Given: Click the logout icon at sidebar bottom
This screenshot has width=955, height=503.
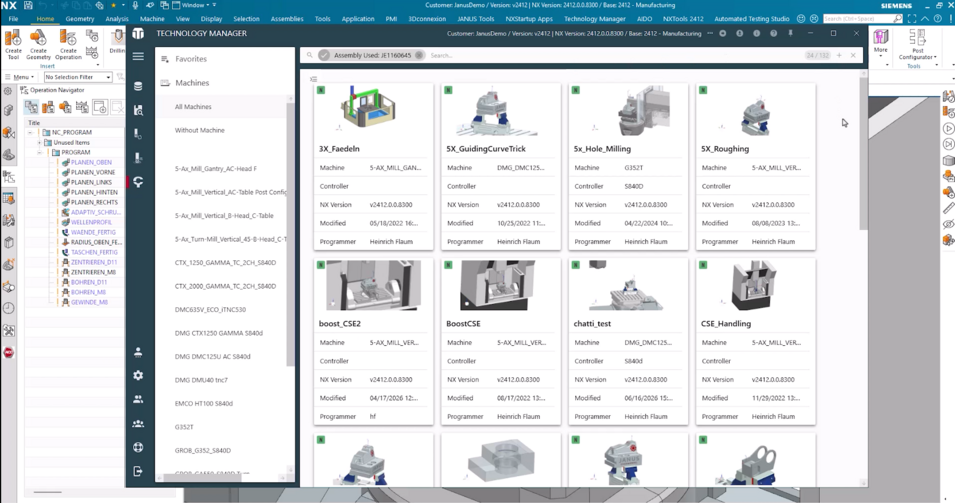Looking at the screenshot, I should coord(138,471).
